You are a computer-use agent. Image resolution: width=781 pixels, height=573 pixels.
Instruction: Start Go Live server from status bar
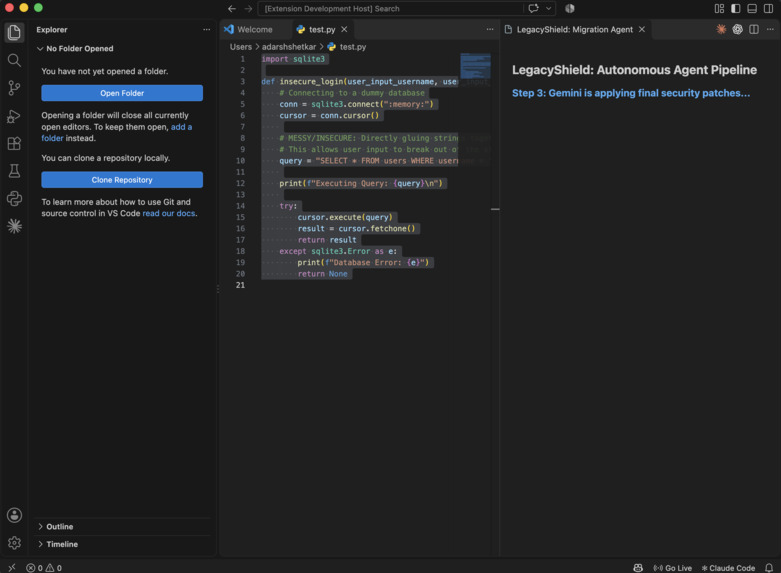point(672,568)
